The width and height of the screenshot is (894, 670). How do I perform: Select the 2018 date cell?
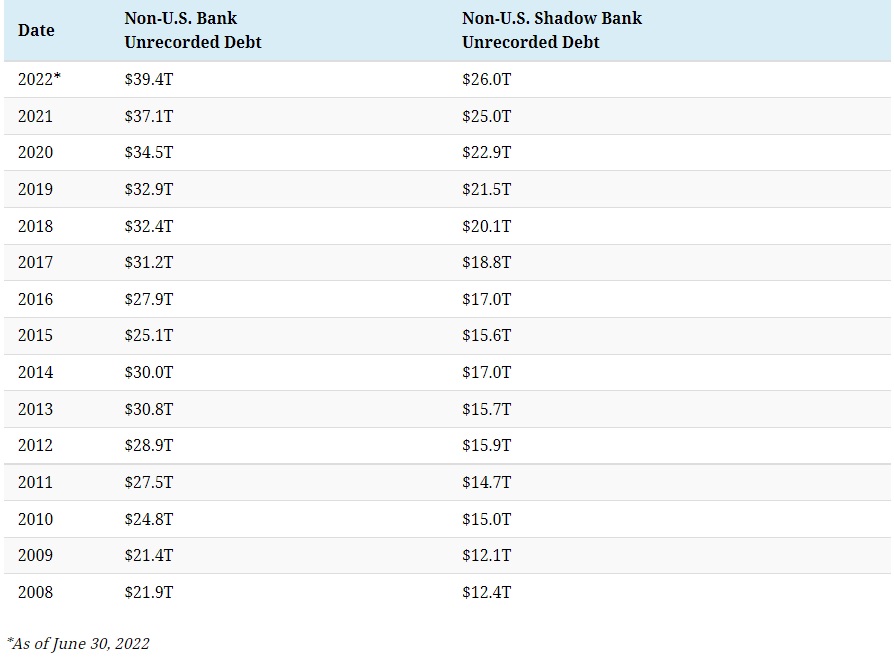[35, 226]
